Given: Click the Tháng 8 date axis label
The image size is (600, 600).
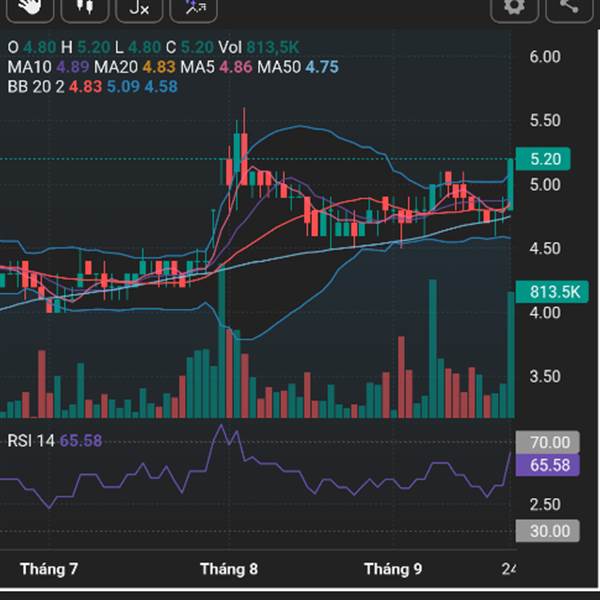Looking at the screenshot, I should click(229, 569).
